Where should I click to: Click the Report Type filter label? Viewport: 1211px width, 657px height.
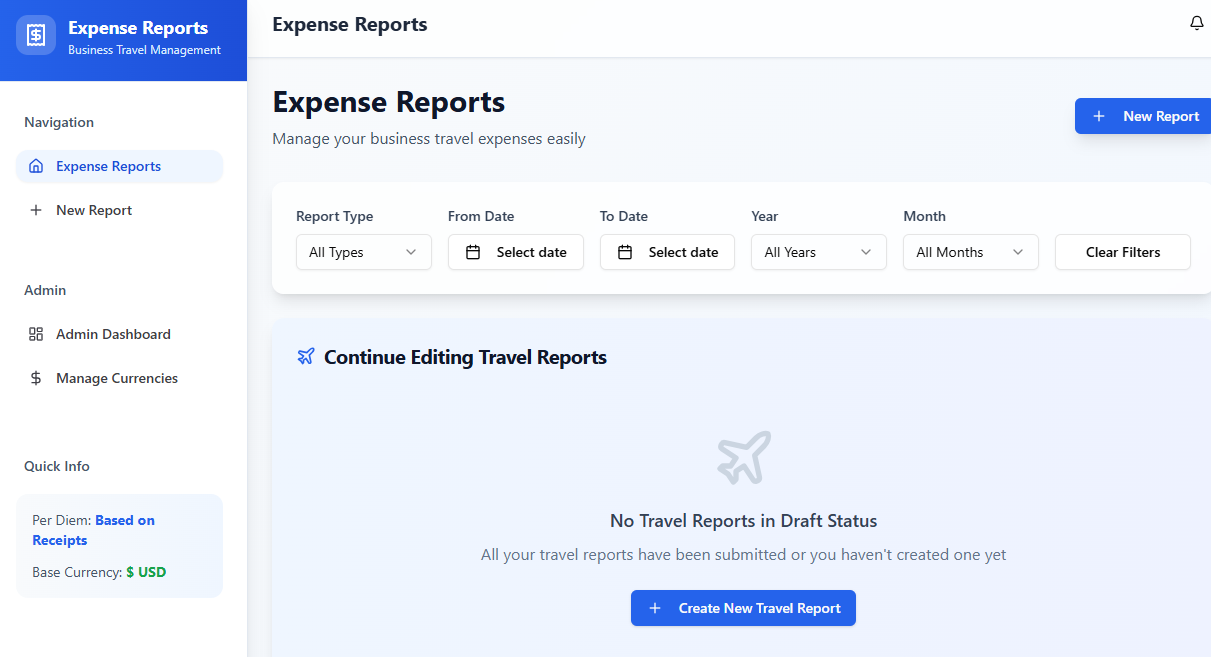[x=335, y=216]
